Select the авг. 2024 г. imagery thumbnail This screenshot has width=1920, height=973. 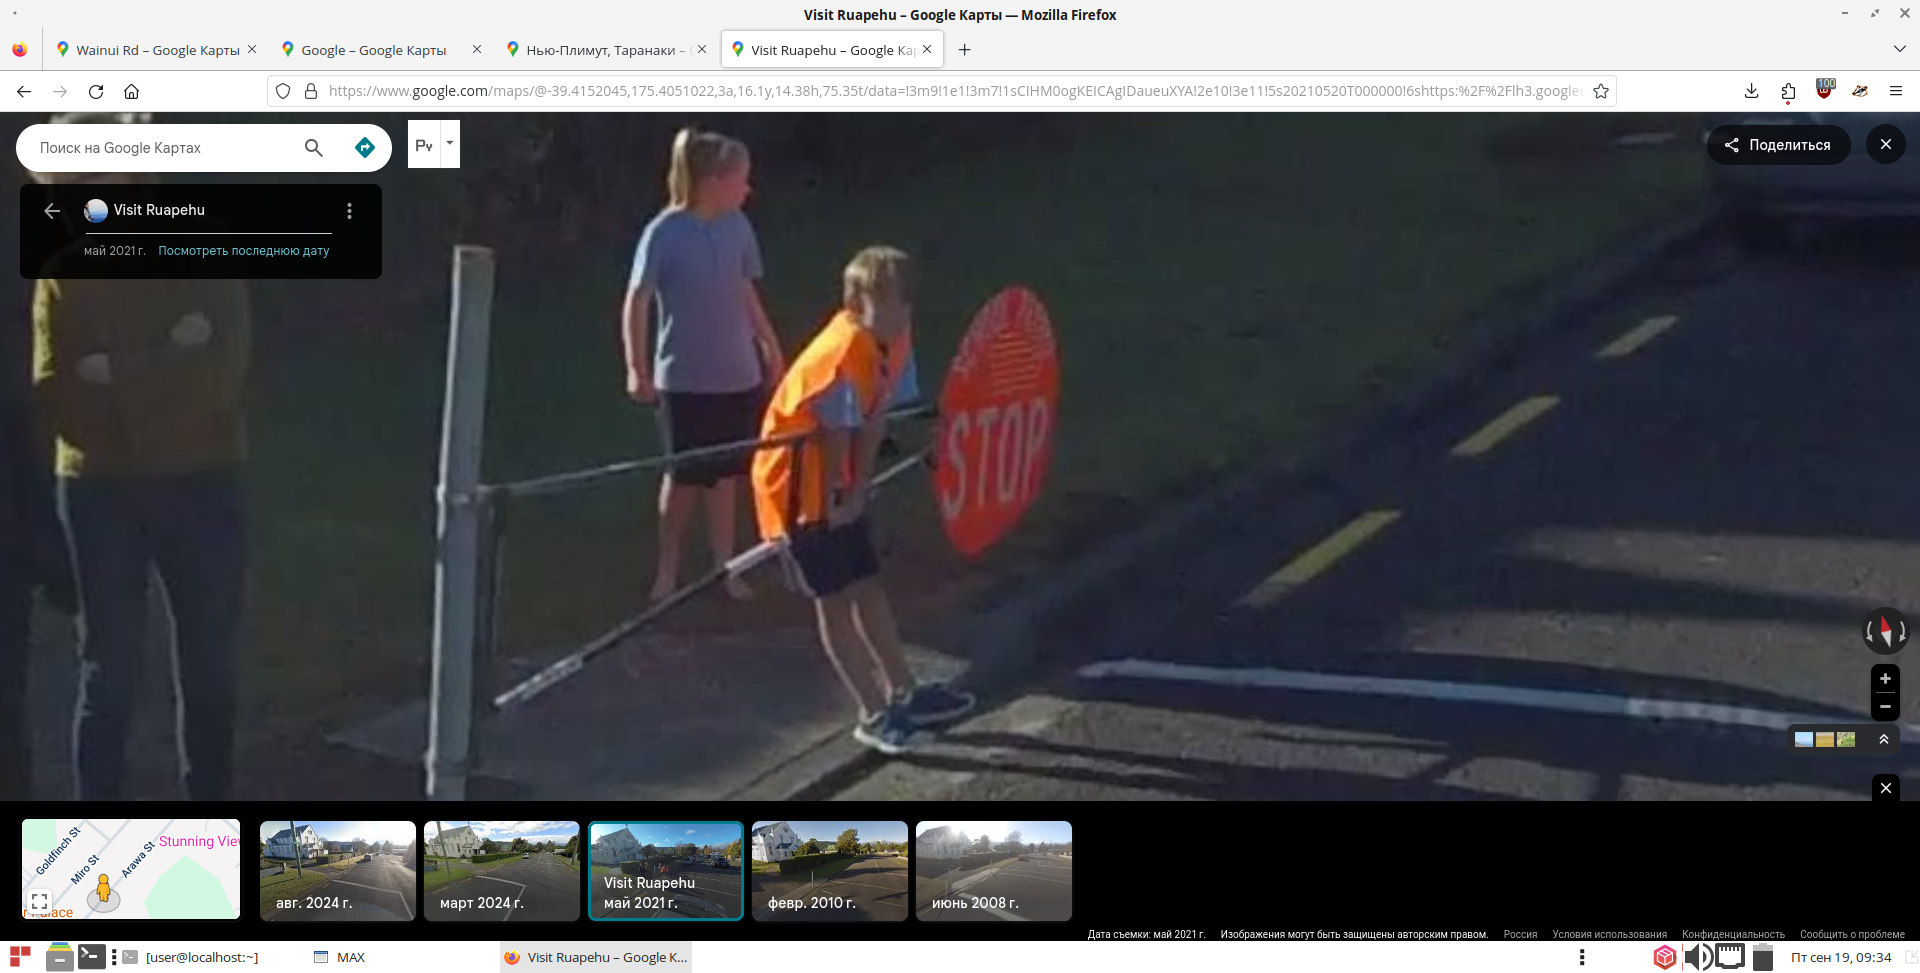pos(338,871)
